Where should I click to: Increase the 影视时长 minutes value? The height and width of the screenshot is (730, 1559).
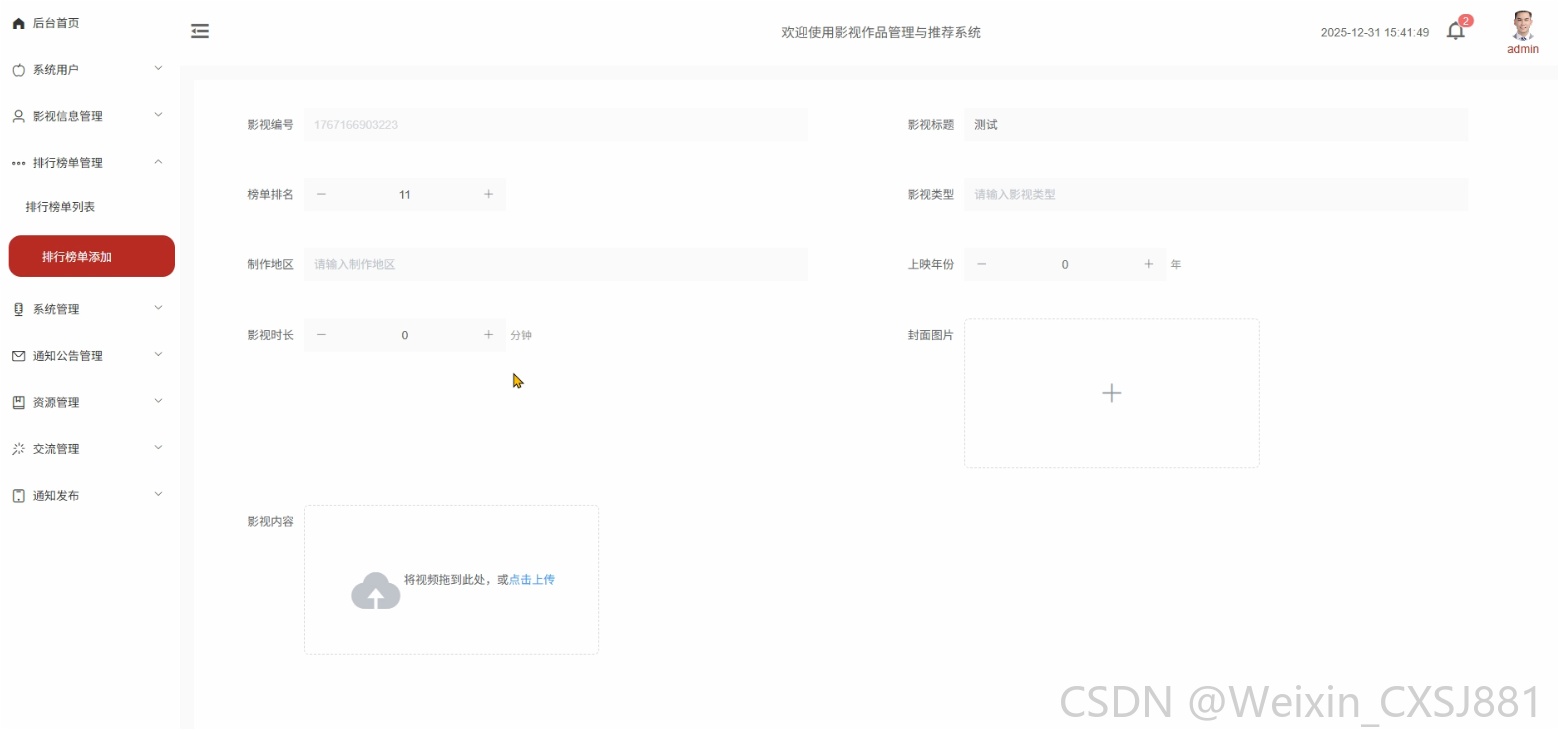(488, 335)
